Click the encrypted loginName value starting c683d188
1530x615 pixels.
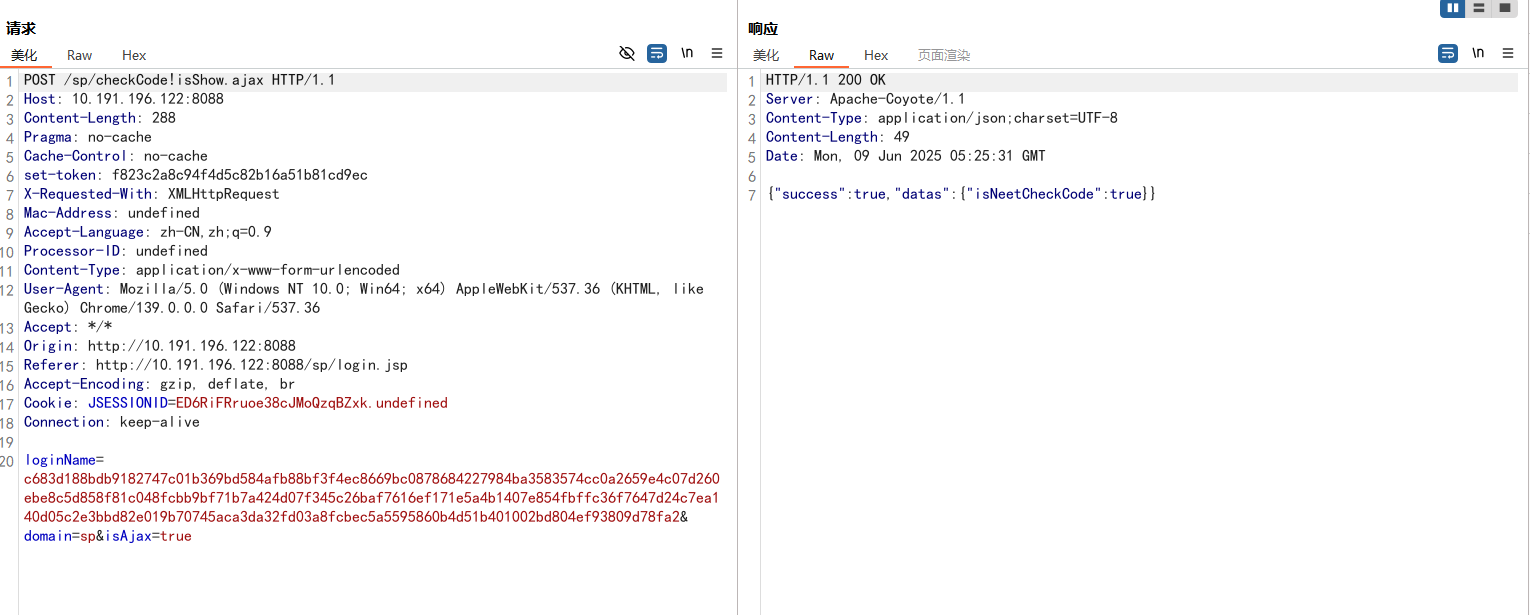click(x=372, y=498)
